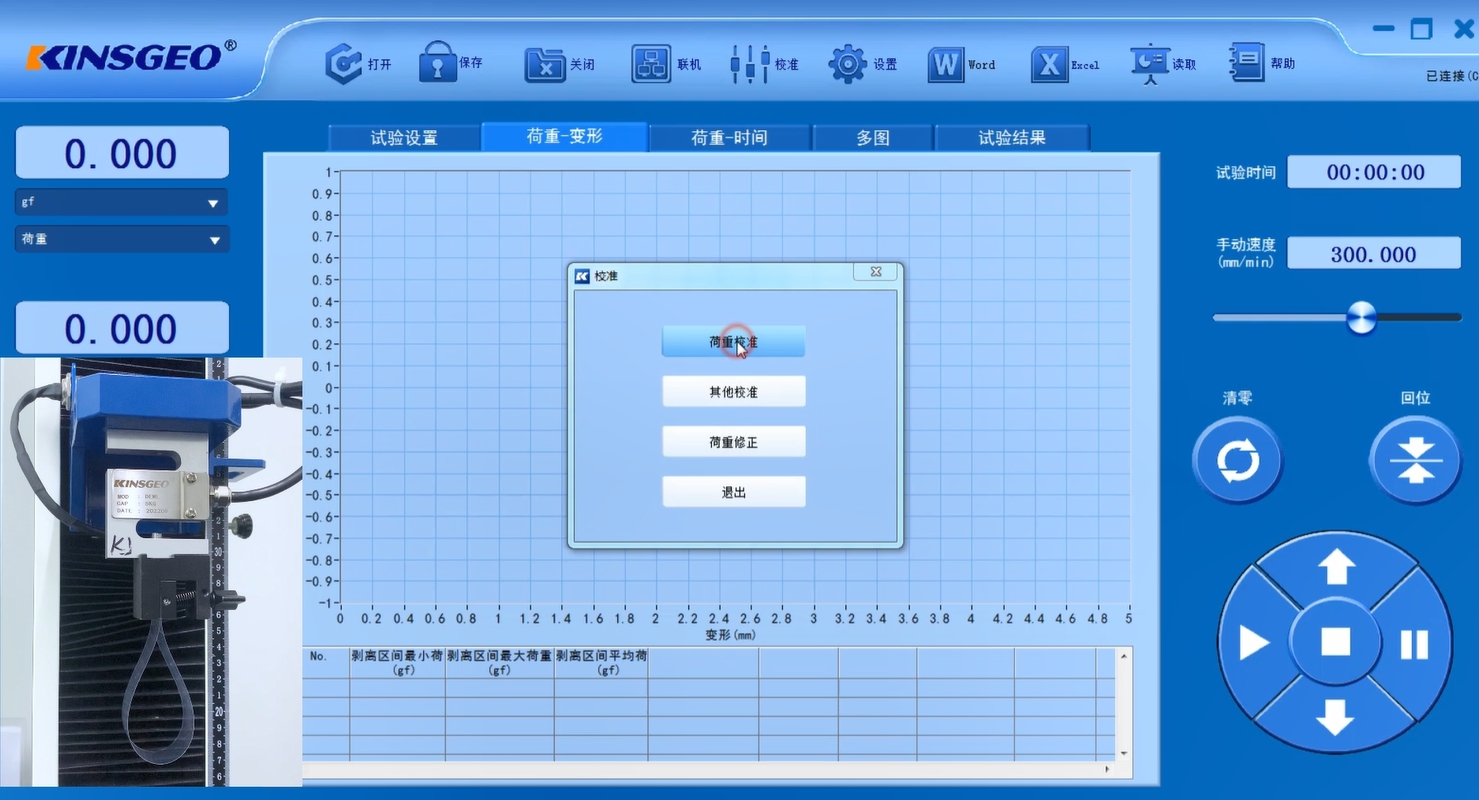
Task: Open help with the 帮助 icon
Action: [1247, 63]
